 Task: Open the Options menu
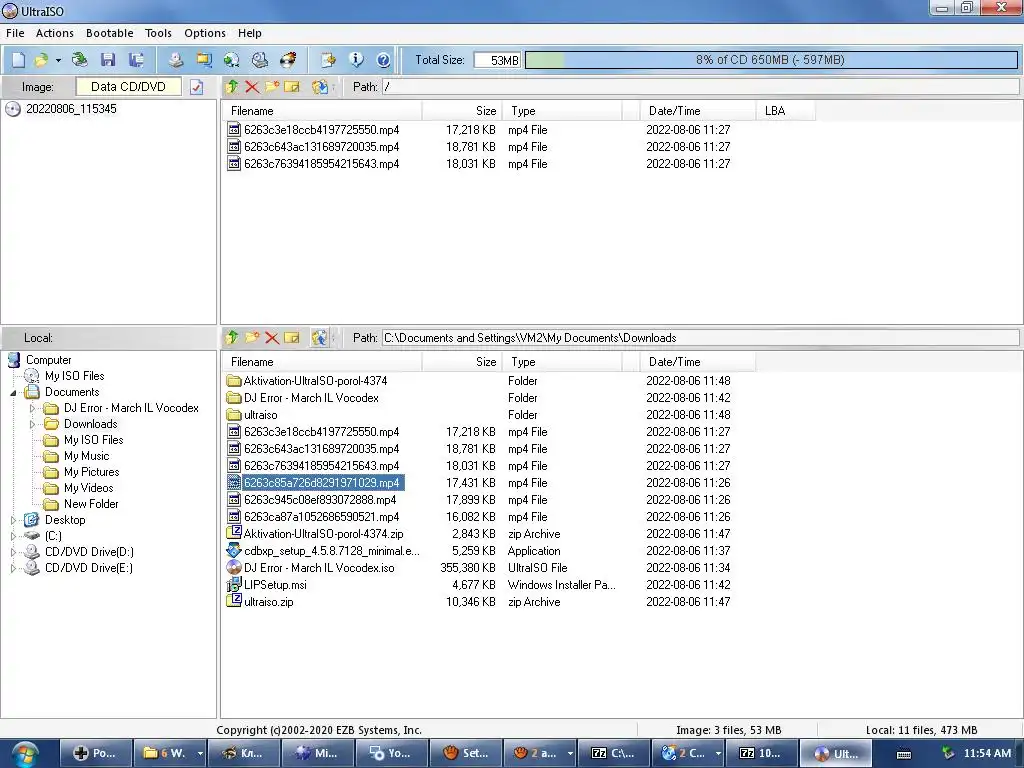click(x=204, y=33)
